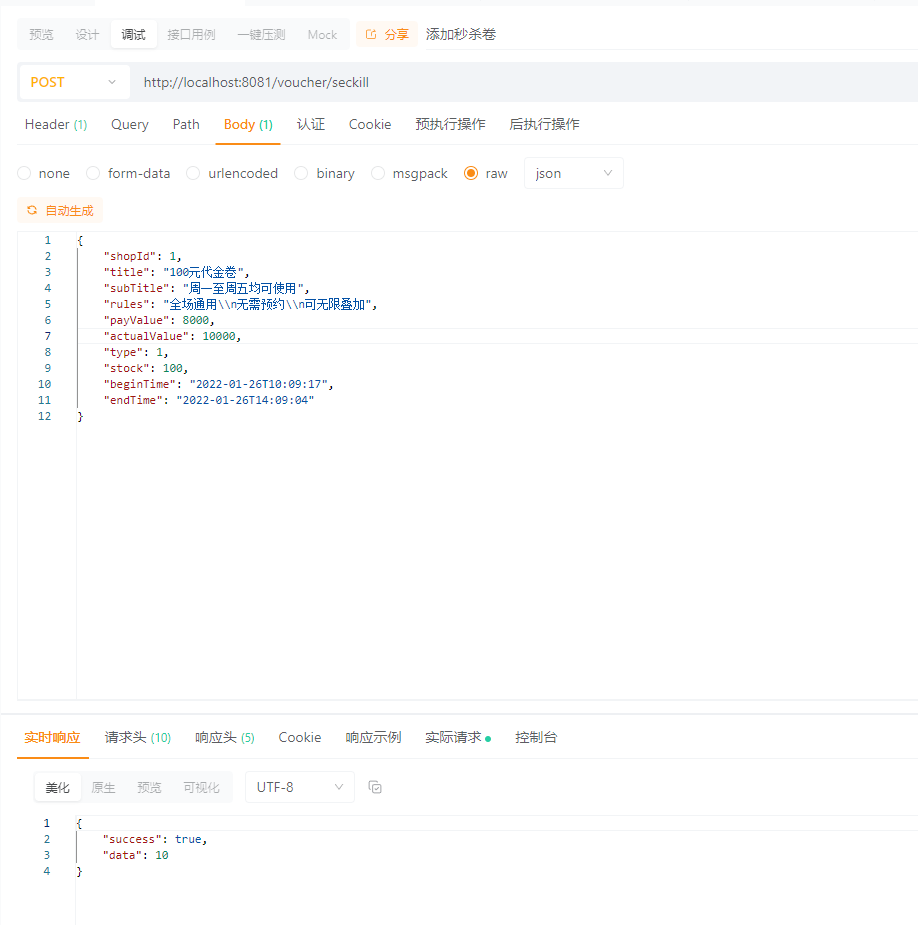Open the Body (1) tab
This screenshot has width=918, height=925.
[248, 124]
